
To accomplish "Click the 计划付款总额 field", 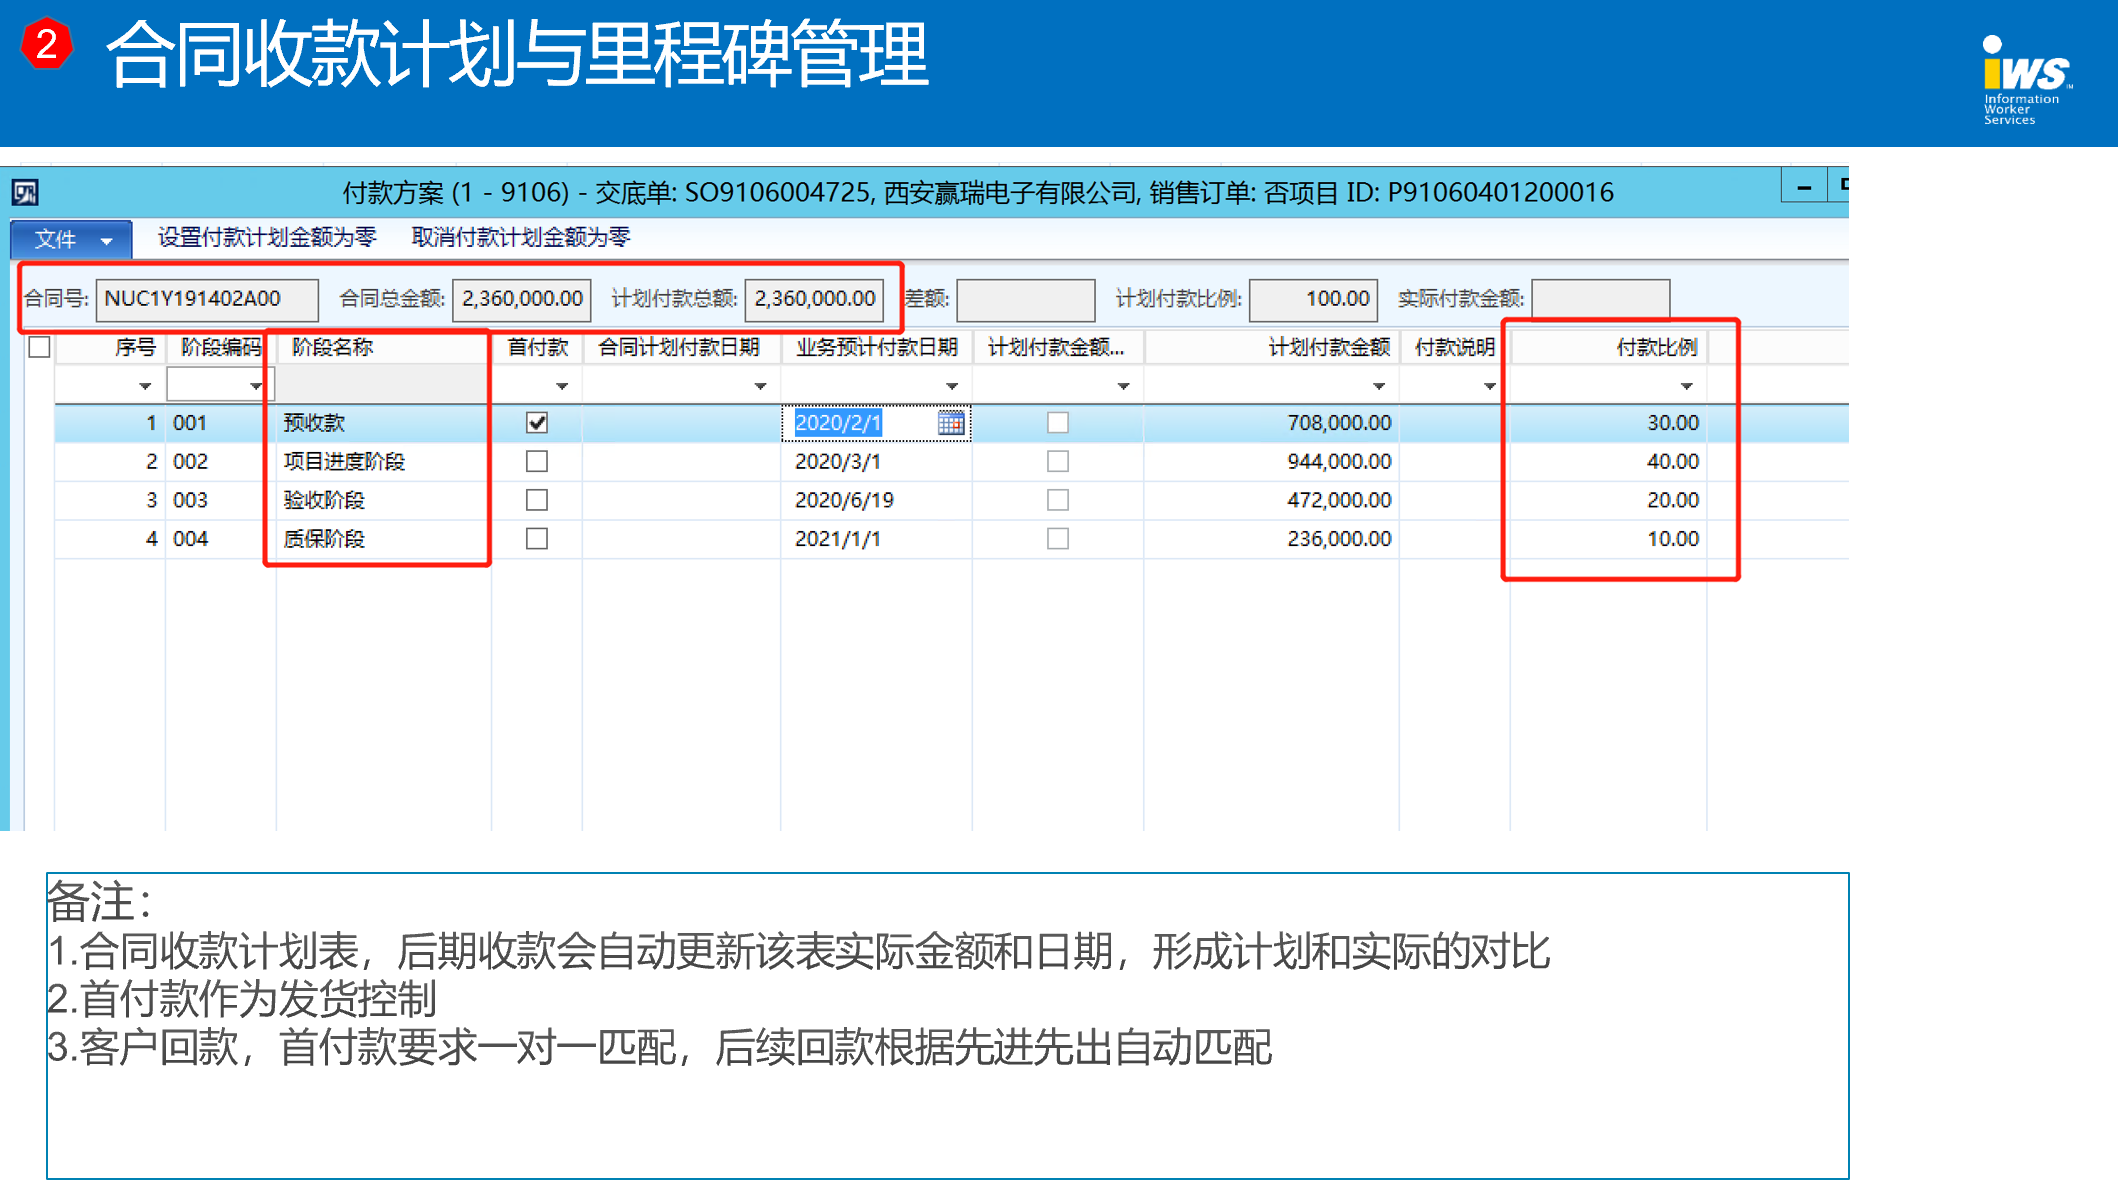I will click(814, 299).
